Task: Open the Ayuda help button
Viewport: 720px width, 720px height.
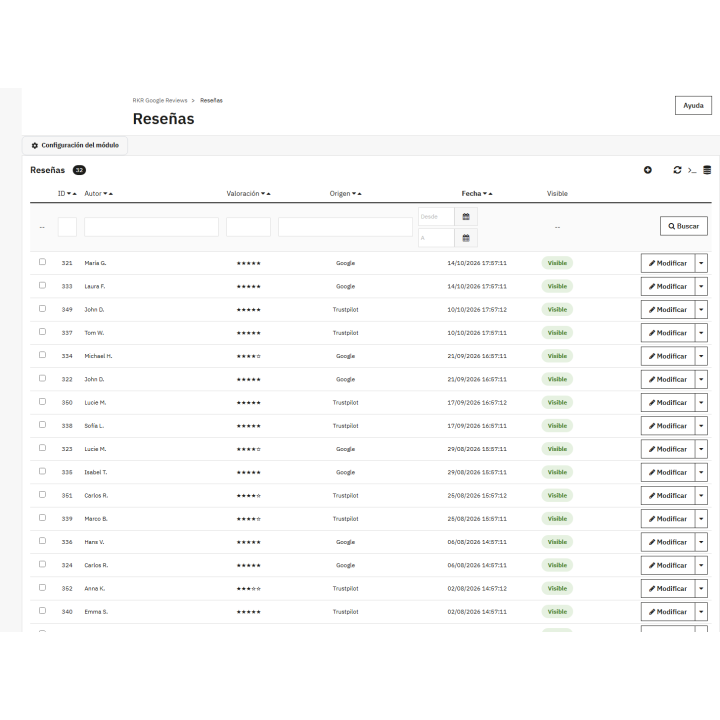Action: tap(693, 106)
